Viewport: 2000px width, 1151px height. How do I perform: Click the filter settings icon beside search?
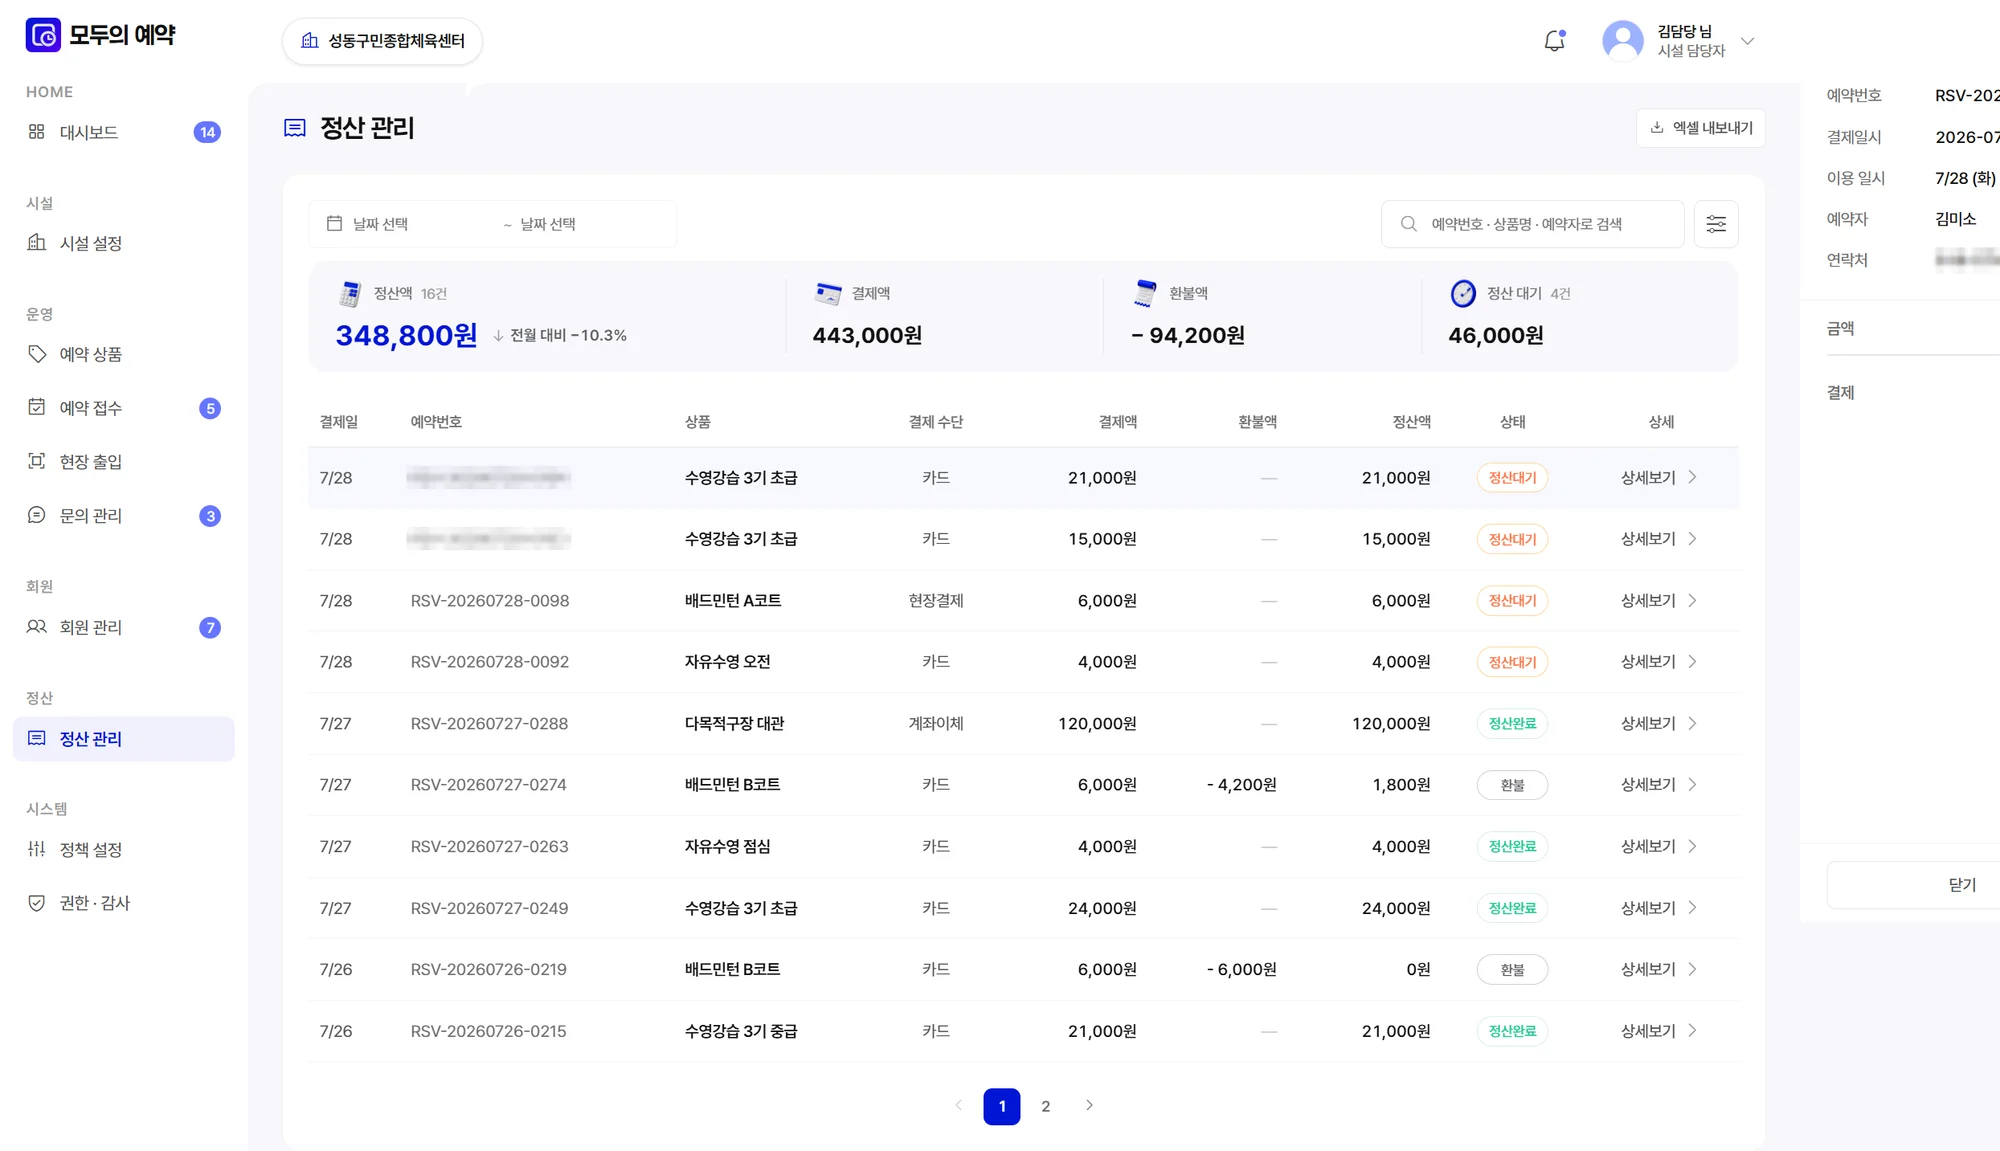tap(1716, 224)
